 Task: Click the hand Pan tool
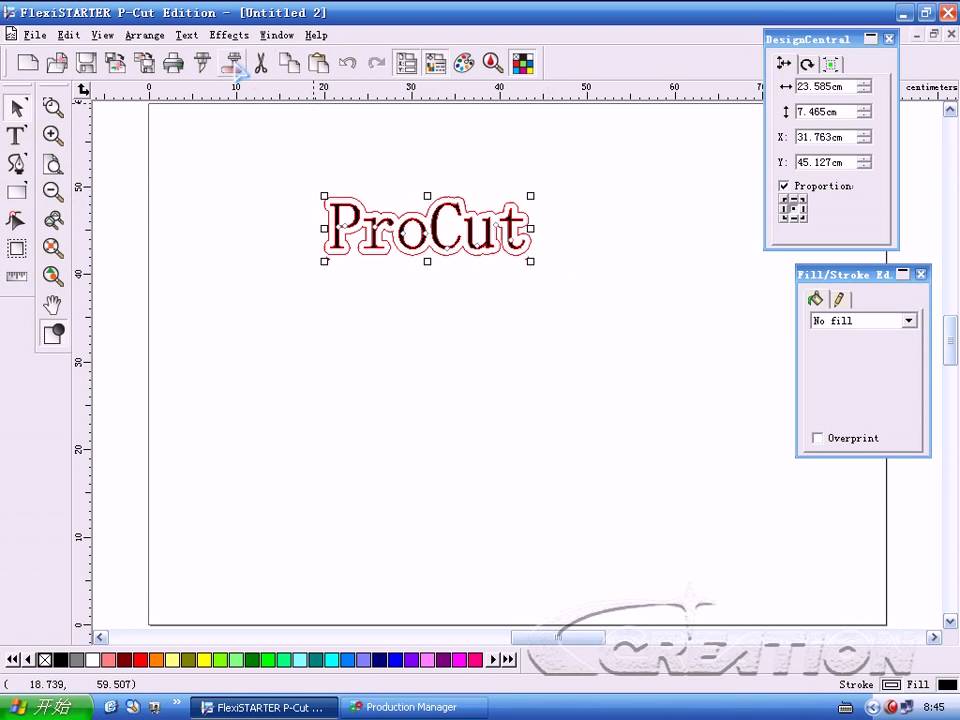point(53,304)
